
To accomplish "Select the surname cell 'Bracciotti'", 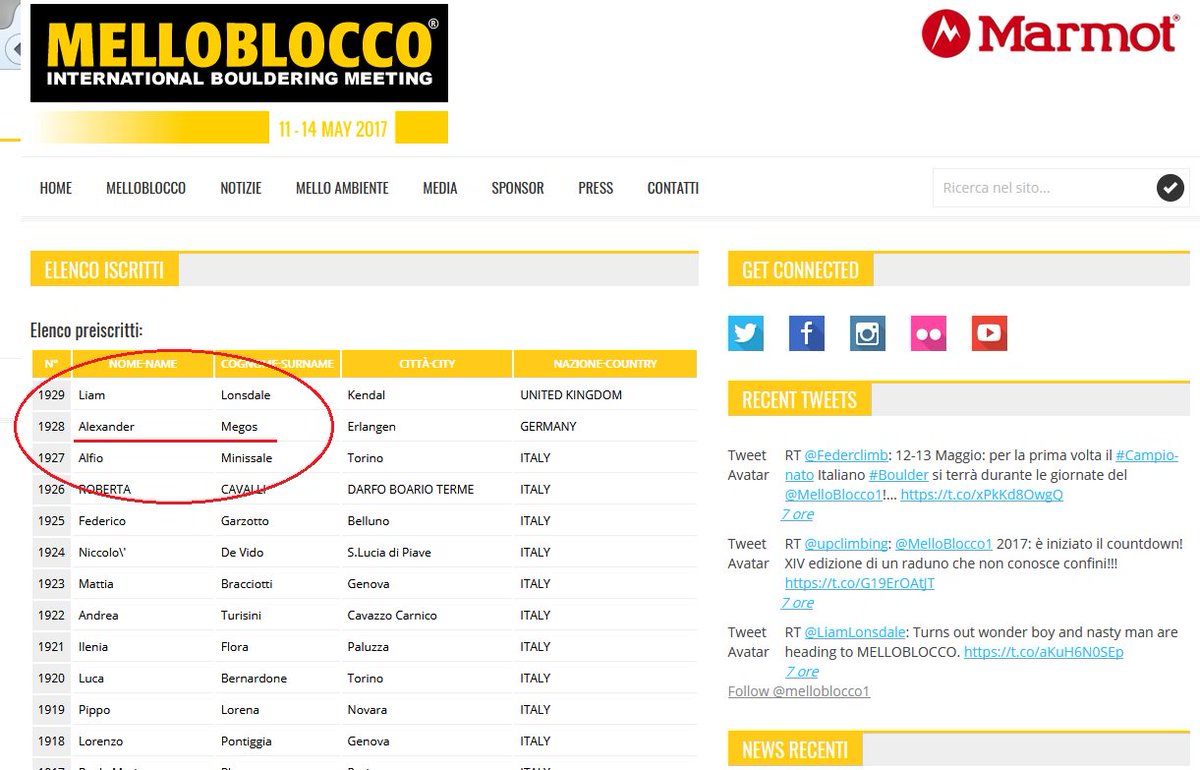I will [x=246, y=584].
